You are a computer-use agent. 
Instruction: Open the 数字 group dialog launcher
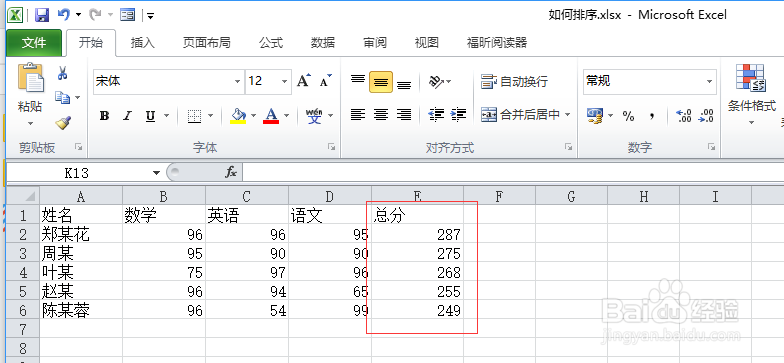click(711, 146)
